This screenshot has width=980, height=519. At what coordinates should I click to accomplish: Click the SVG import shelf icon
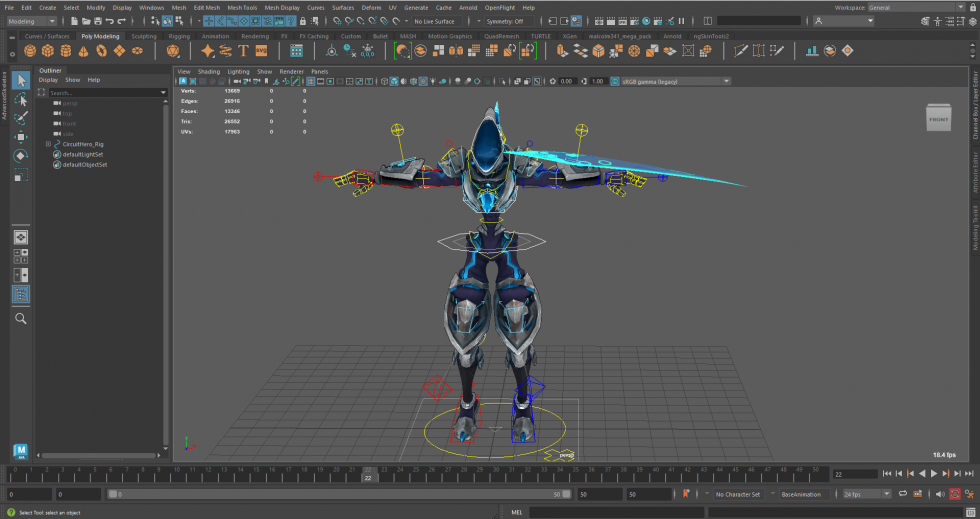coord(261,51)
